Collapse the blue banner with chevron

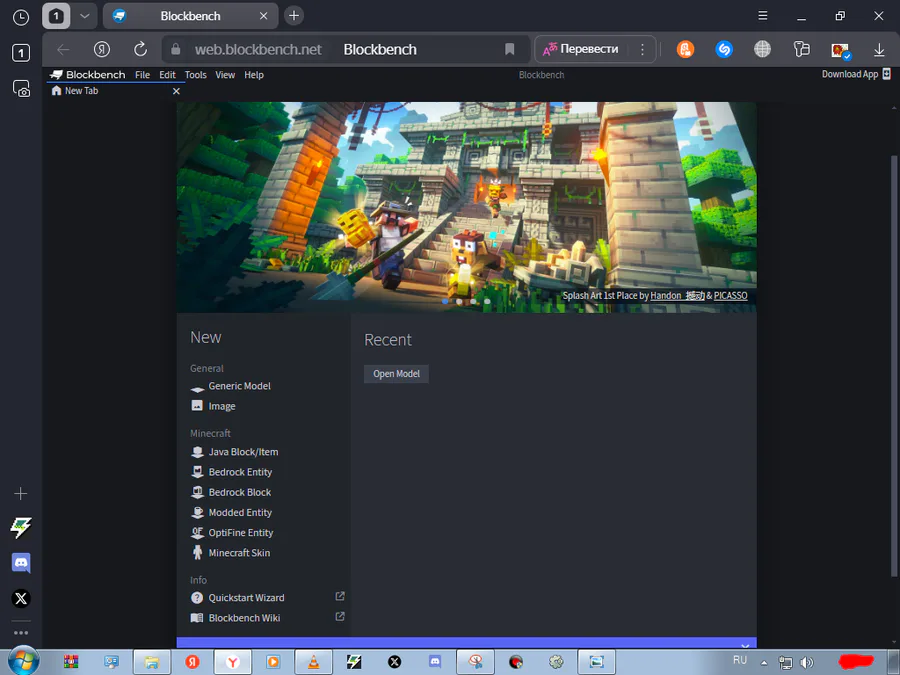click(x=745, y=646)
